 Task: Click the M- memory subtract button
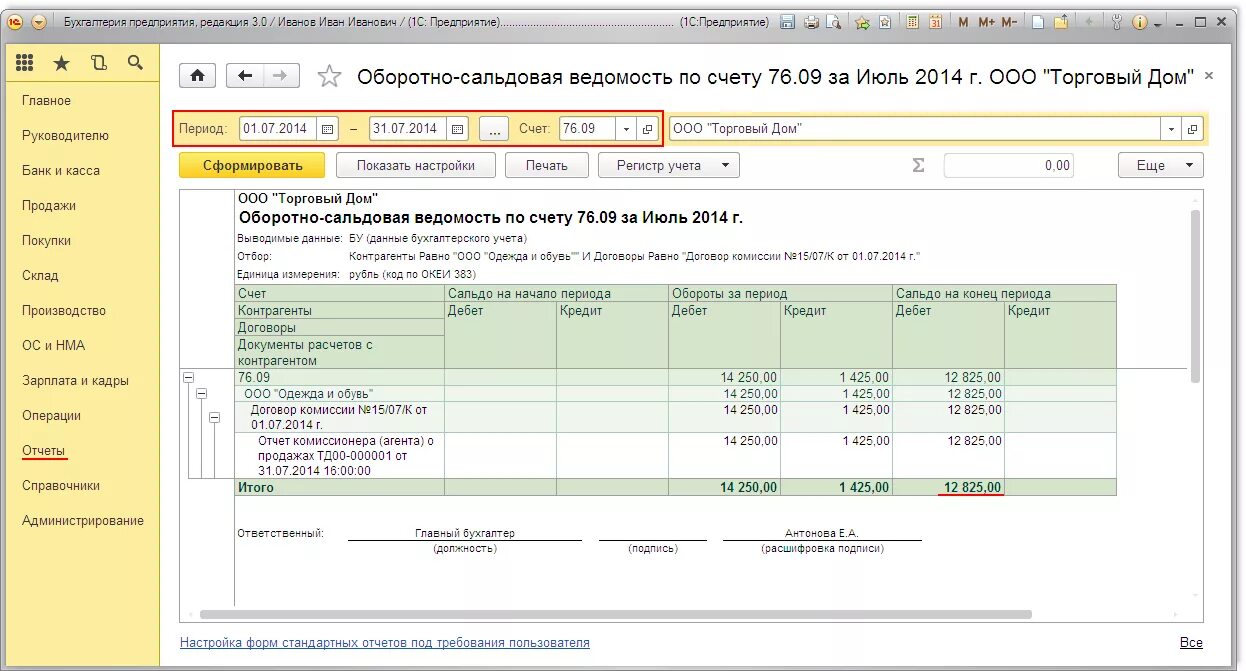(x=1009, y=22)
